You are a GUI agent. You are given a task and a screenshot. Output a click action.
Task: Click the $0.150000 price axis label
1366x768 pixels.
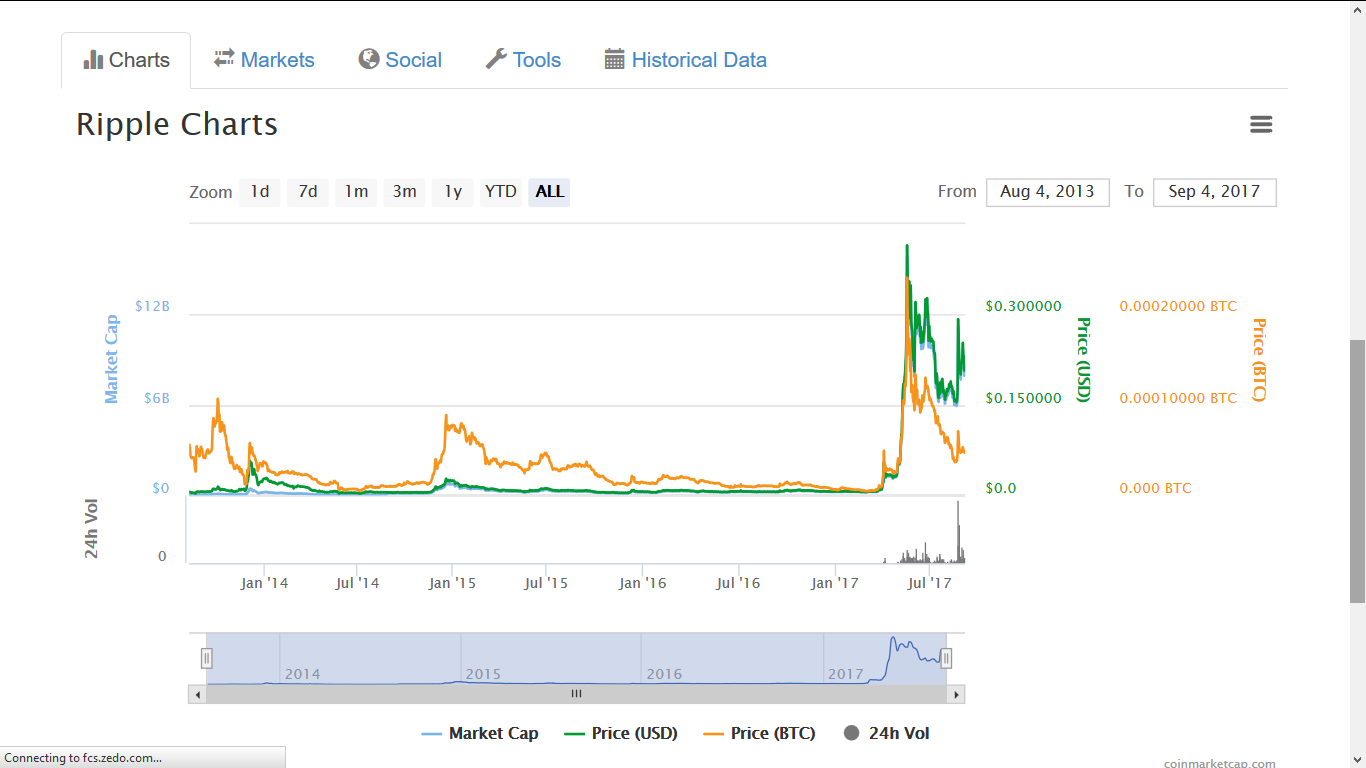pyautogui.click(x=1023, y=398)
